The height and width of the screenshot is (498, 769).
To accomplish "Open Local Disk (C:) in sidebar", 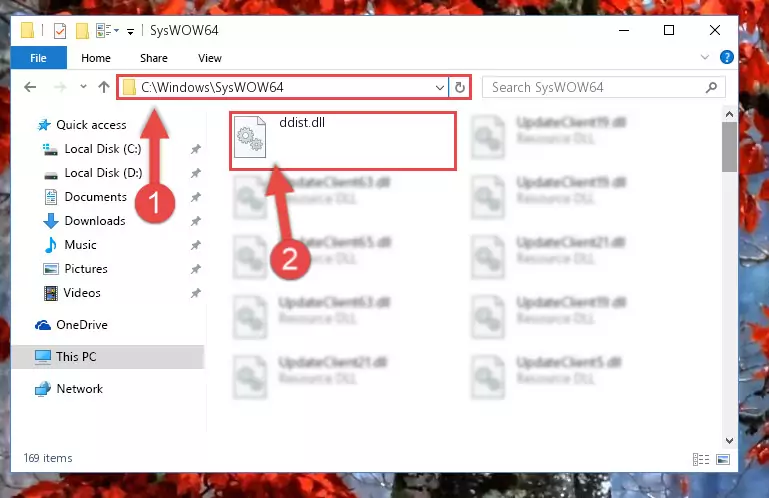I will coord(103,149).
